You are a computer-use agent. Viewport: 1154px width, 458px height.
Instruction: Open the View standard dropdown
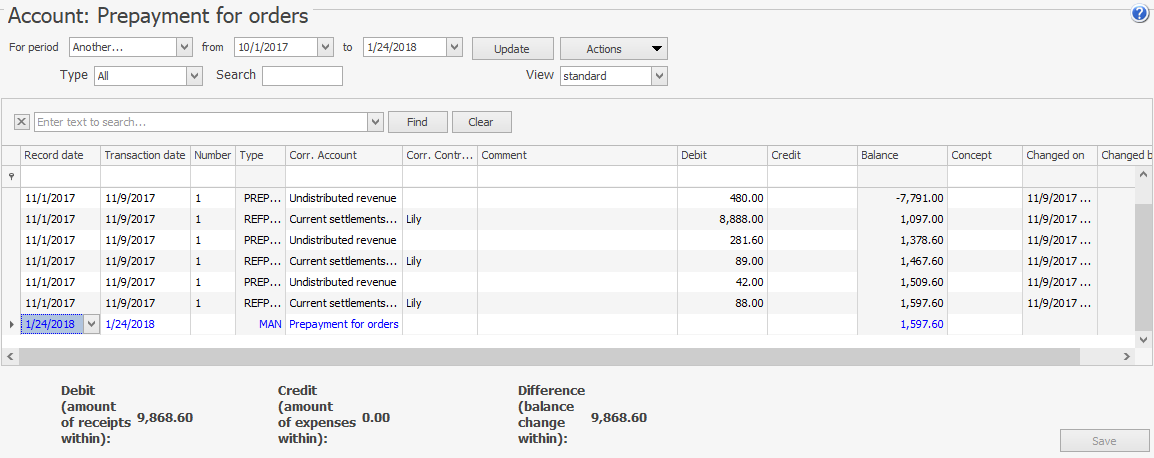click(x=659, y=76)
